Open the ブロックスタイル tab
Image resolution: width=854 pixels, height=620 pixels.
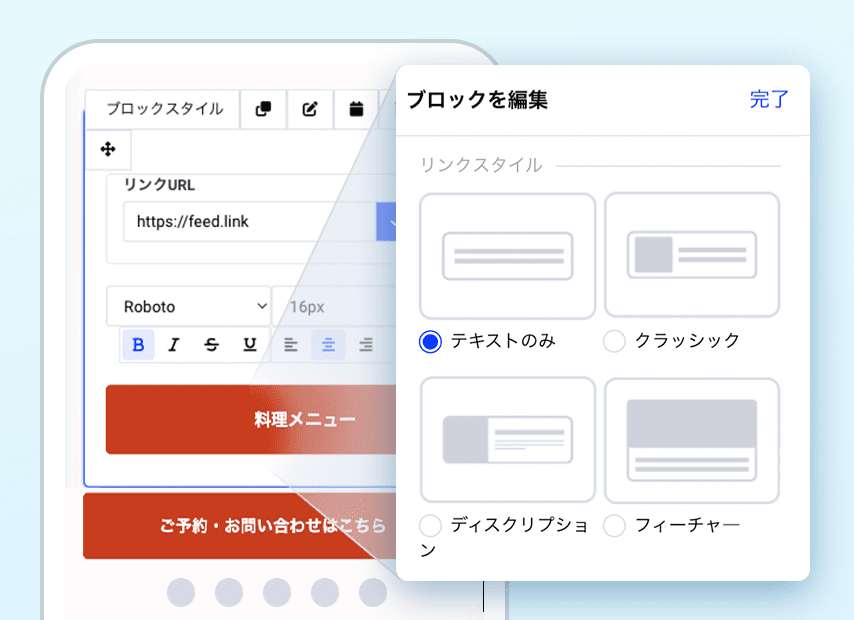164,109
